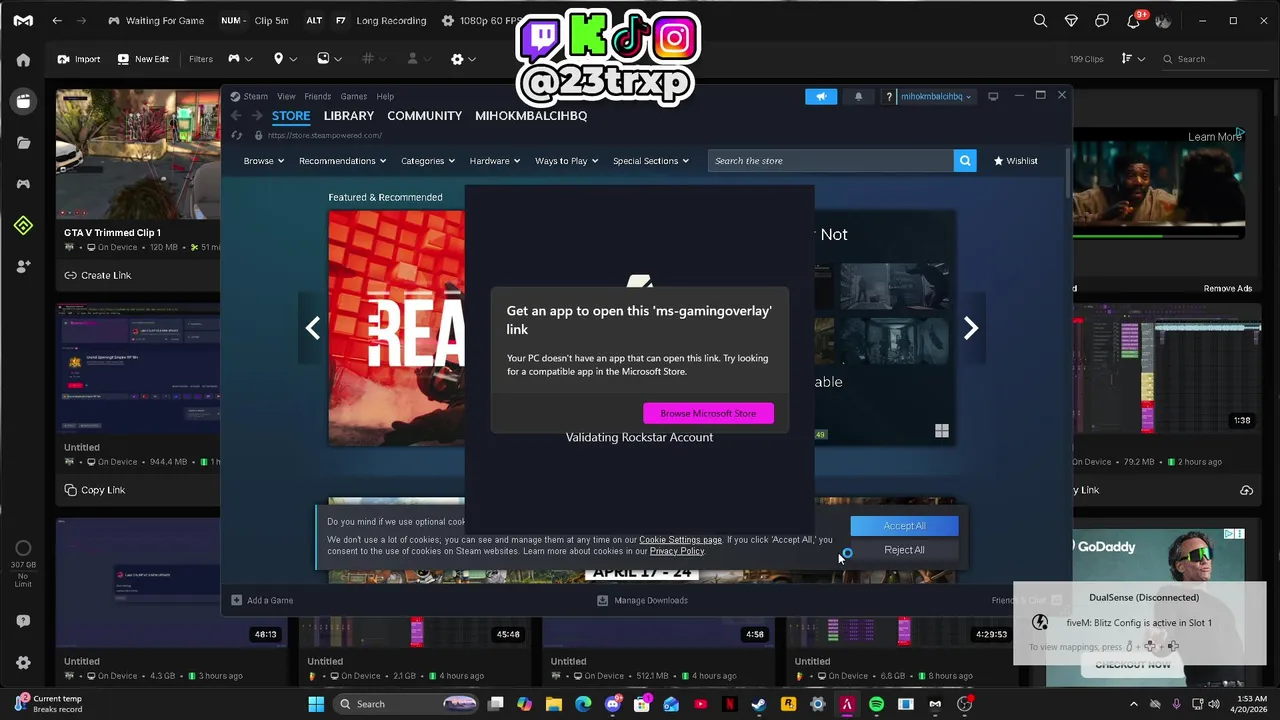The height and width of the screenshot is (720, 1280).
Task: Open Manage Downloads in Steam
Action: click(x=642, y=601)
